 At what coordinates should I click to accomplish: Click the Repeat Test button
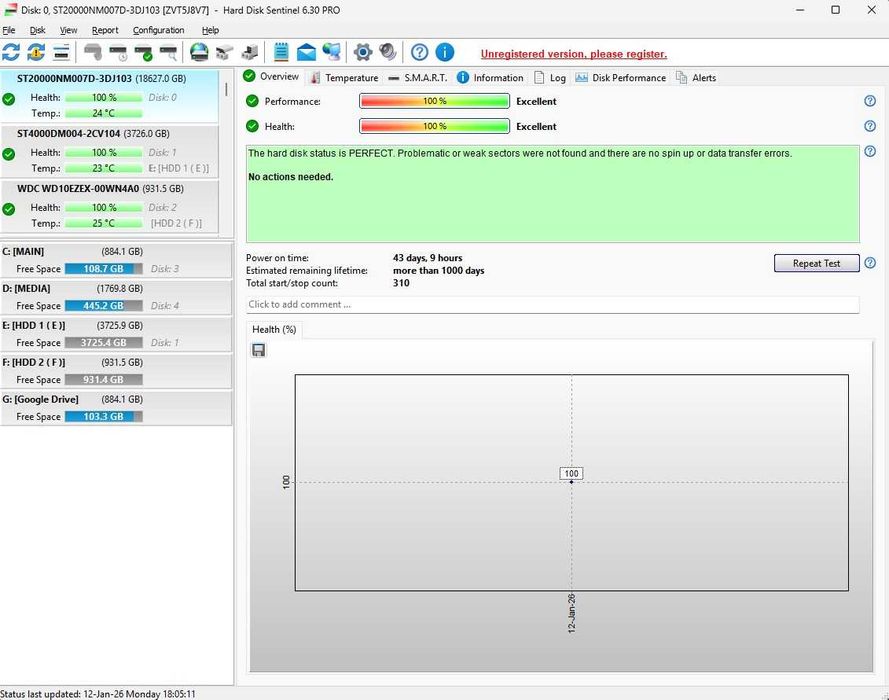click(816, 263)
